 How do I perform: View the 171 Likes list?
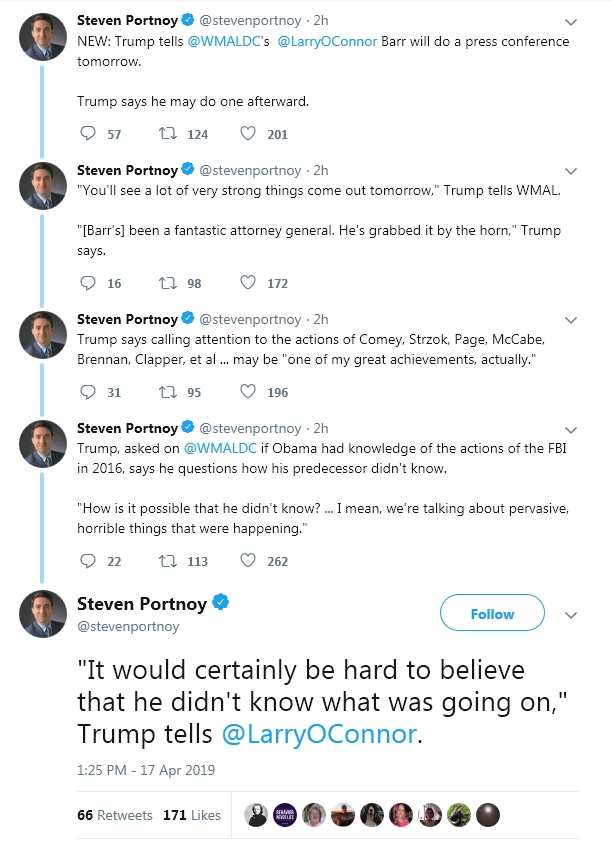[192, 815]
